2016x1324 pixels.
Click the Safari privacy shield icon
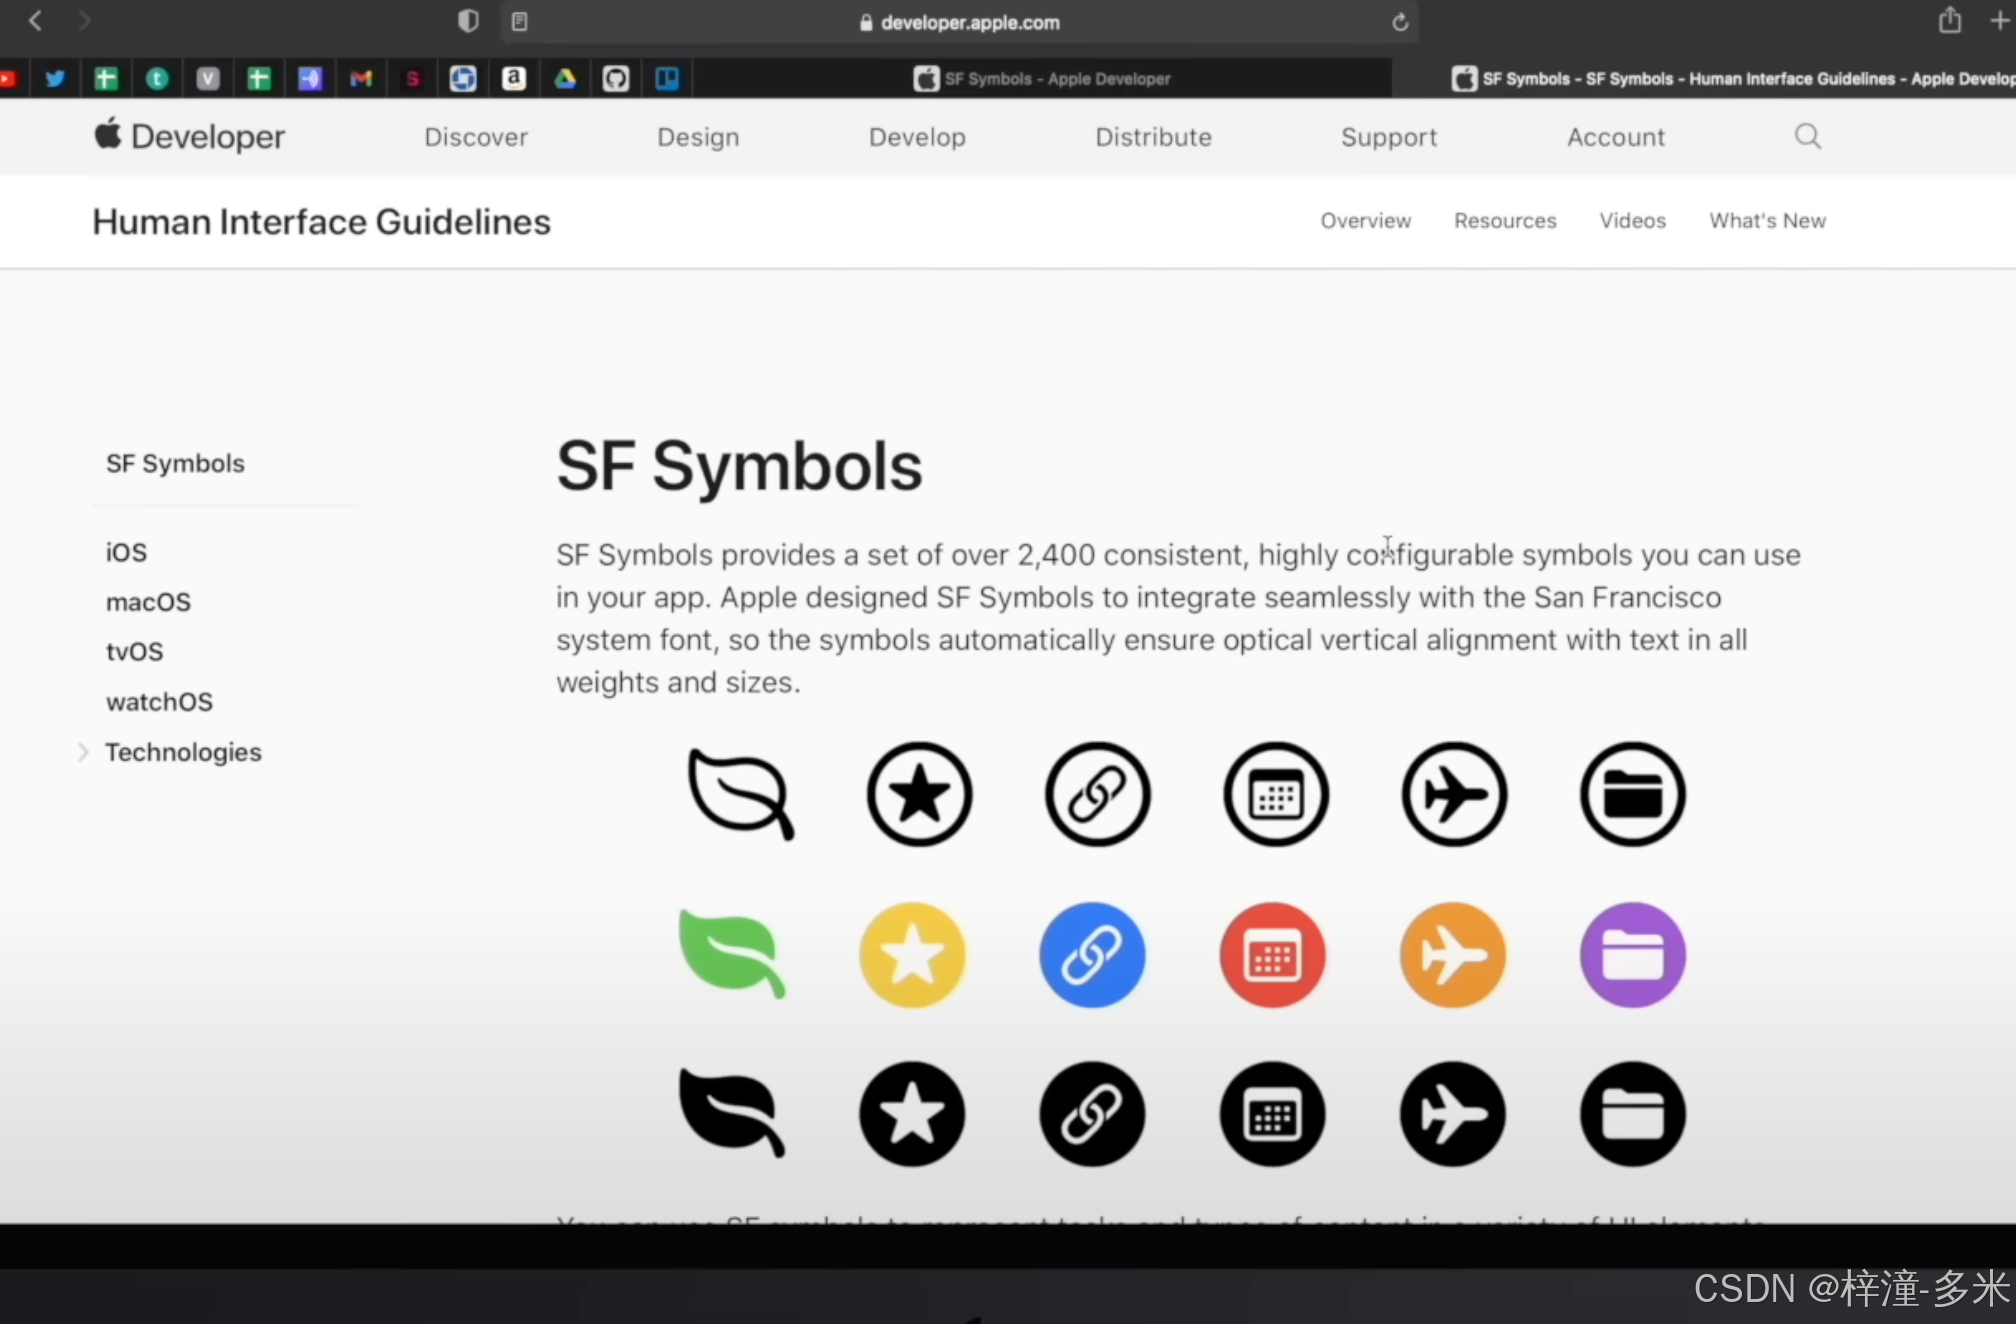(468, 21)
